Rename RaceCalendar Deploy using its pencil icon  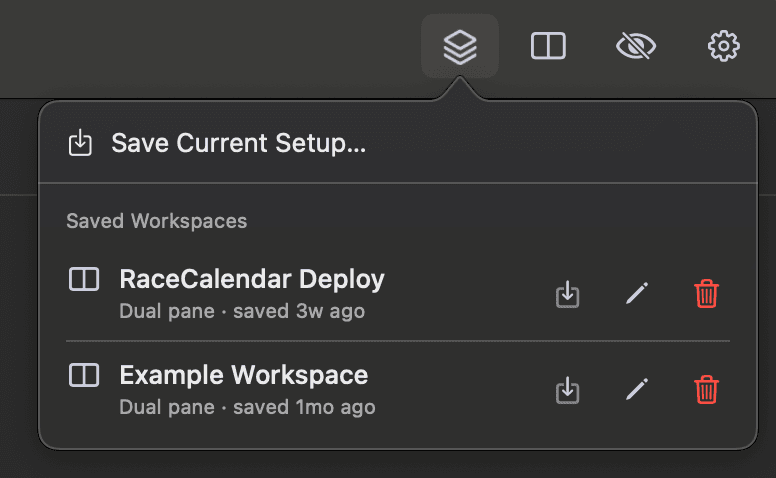click(x=637, y=294)
